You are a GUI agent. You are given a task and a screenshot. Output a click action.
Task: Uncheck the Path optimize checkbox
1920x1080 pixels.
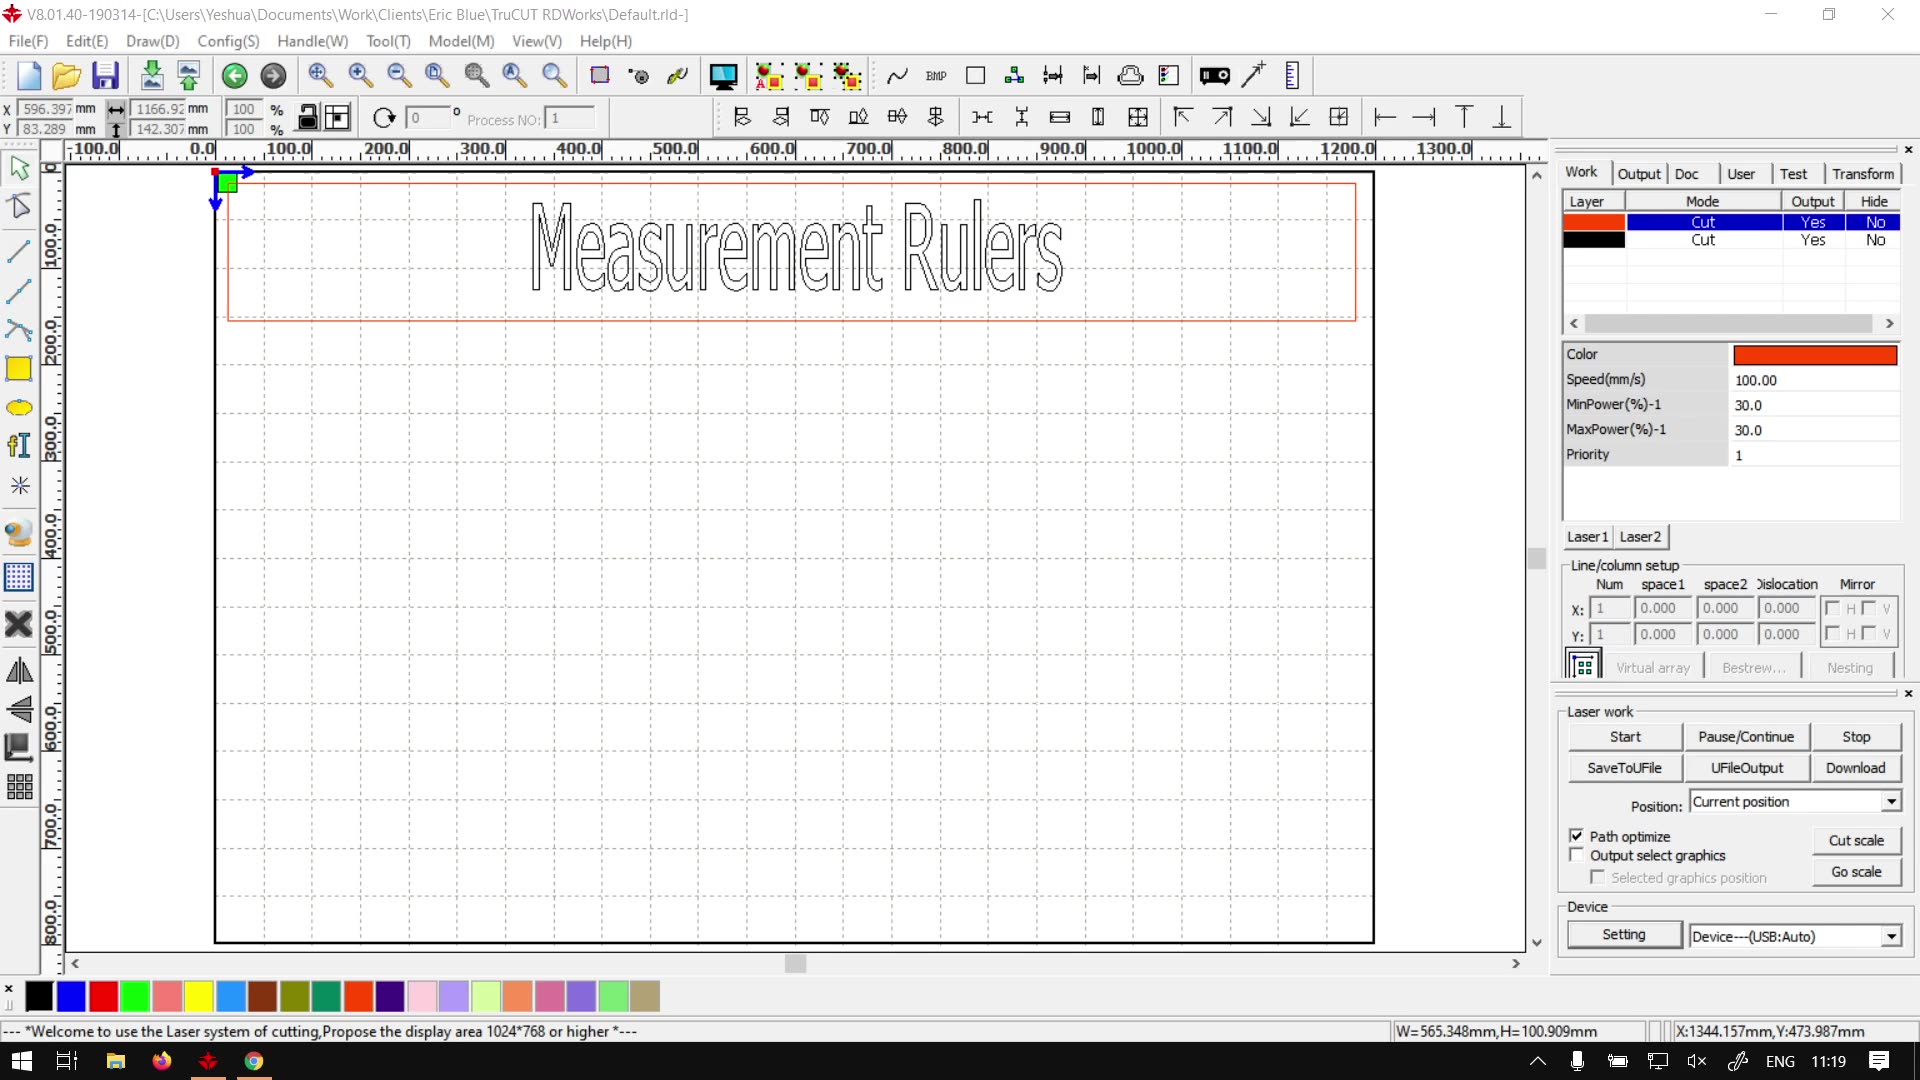click(1577, 836)
